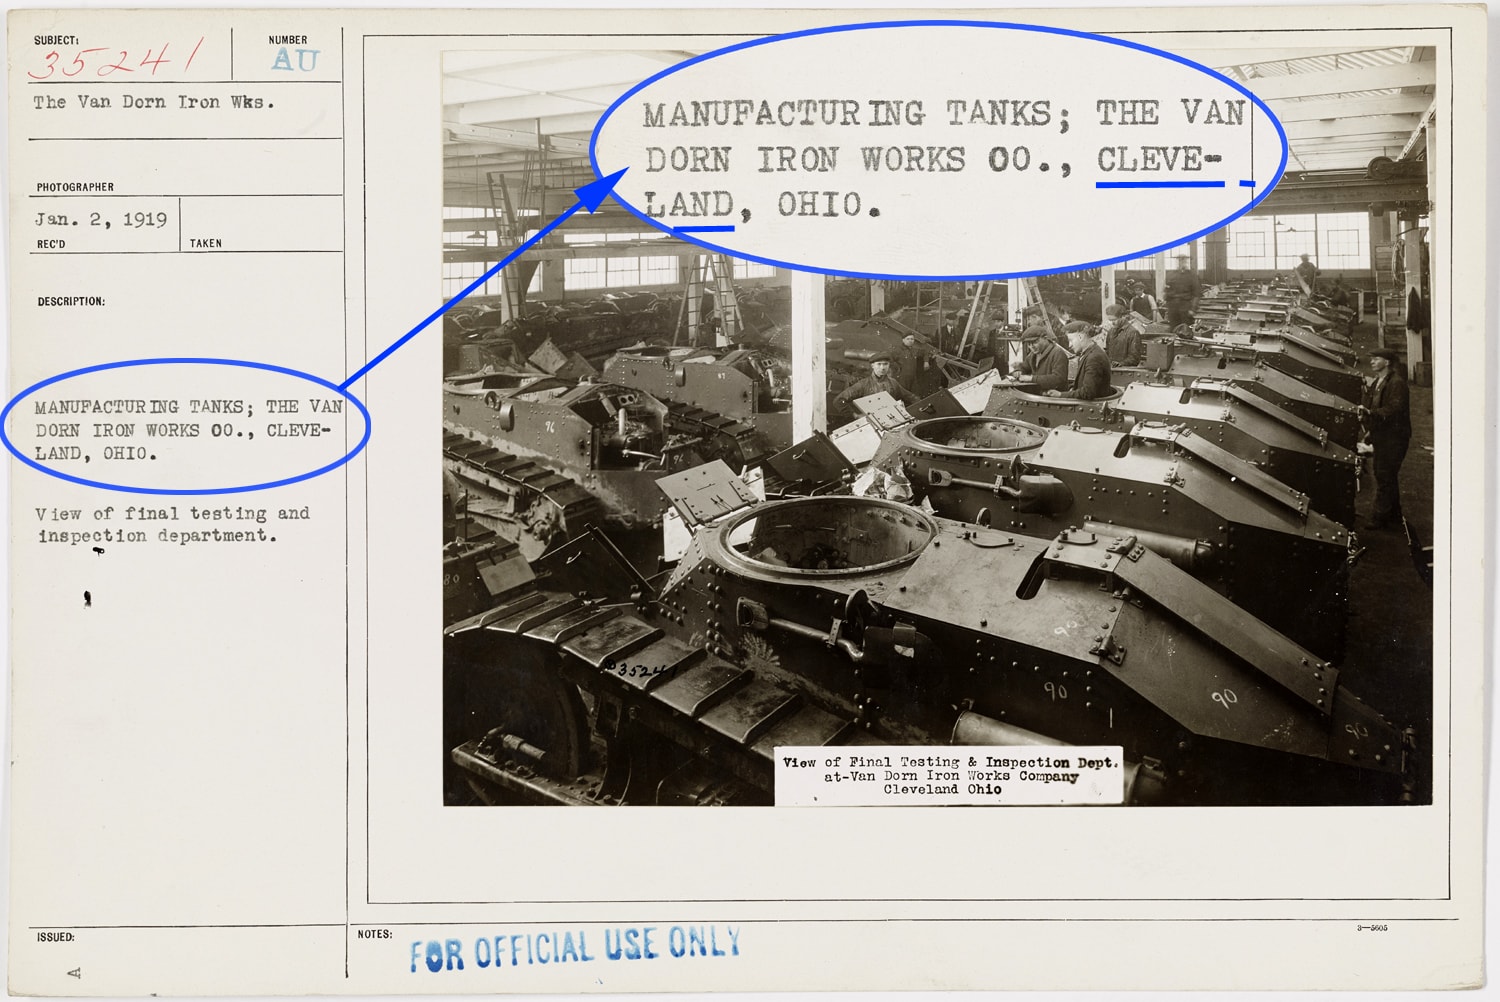
Task: Click the blue 'AU' stamp
Action: tap(295, 61)
